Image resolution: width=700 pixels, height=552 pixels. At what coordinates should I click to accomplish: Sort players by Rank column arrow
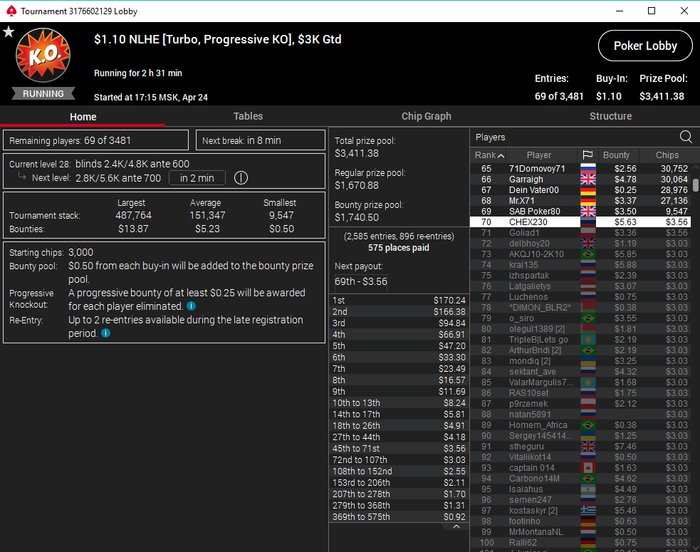coord(501,155)
